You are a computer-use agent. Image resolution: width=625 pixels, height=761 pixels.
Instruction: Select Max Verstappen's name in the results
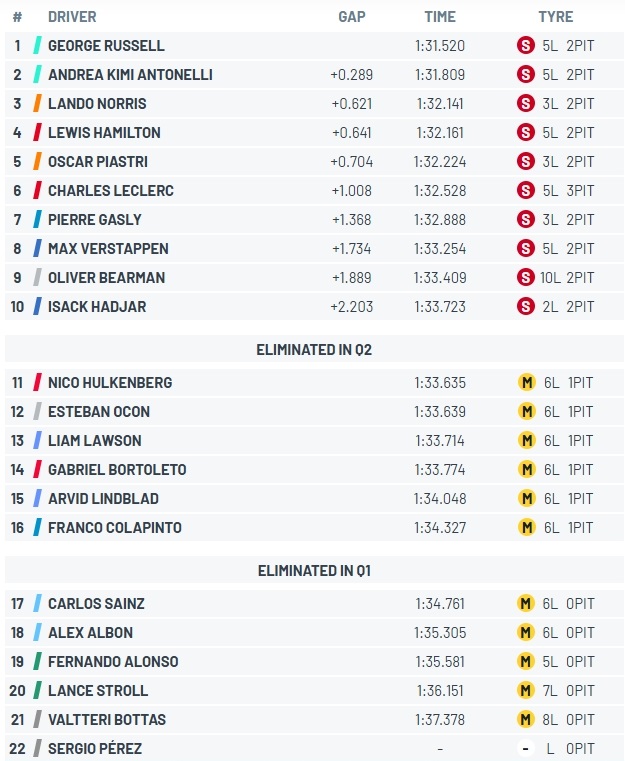(x=108, y=248)
